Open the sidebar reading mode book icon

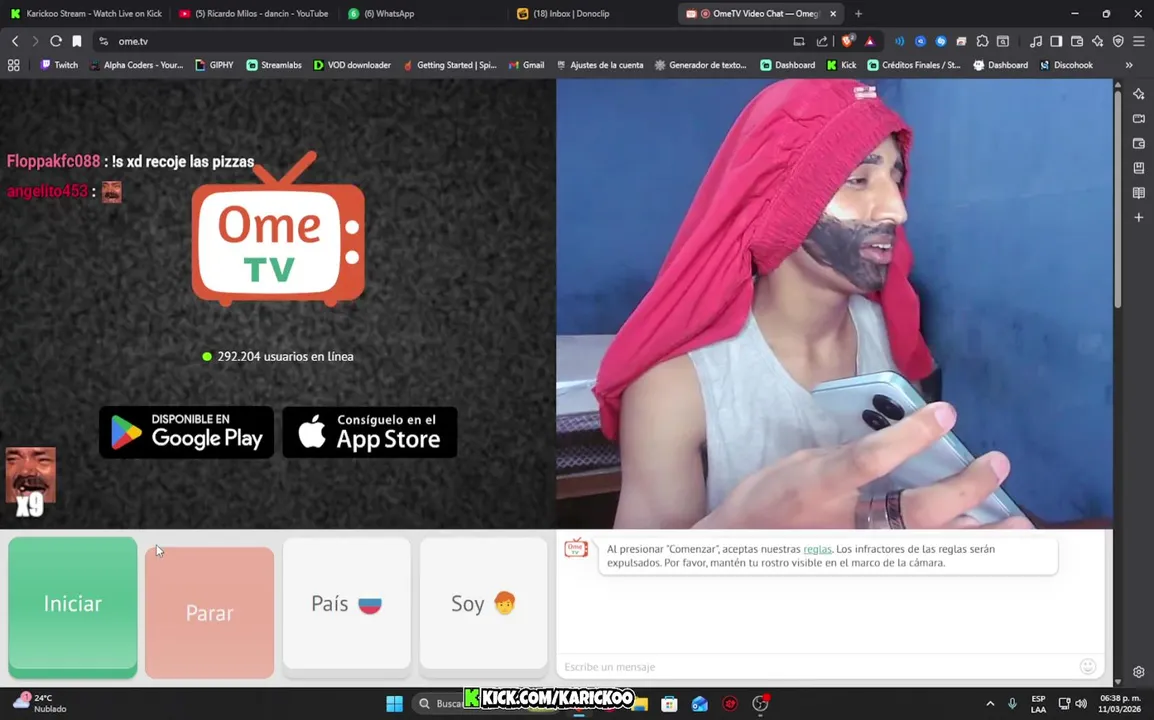(1139, 193)
